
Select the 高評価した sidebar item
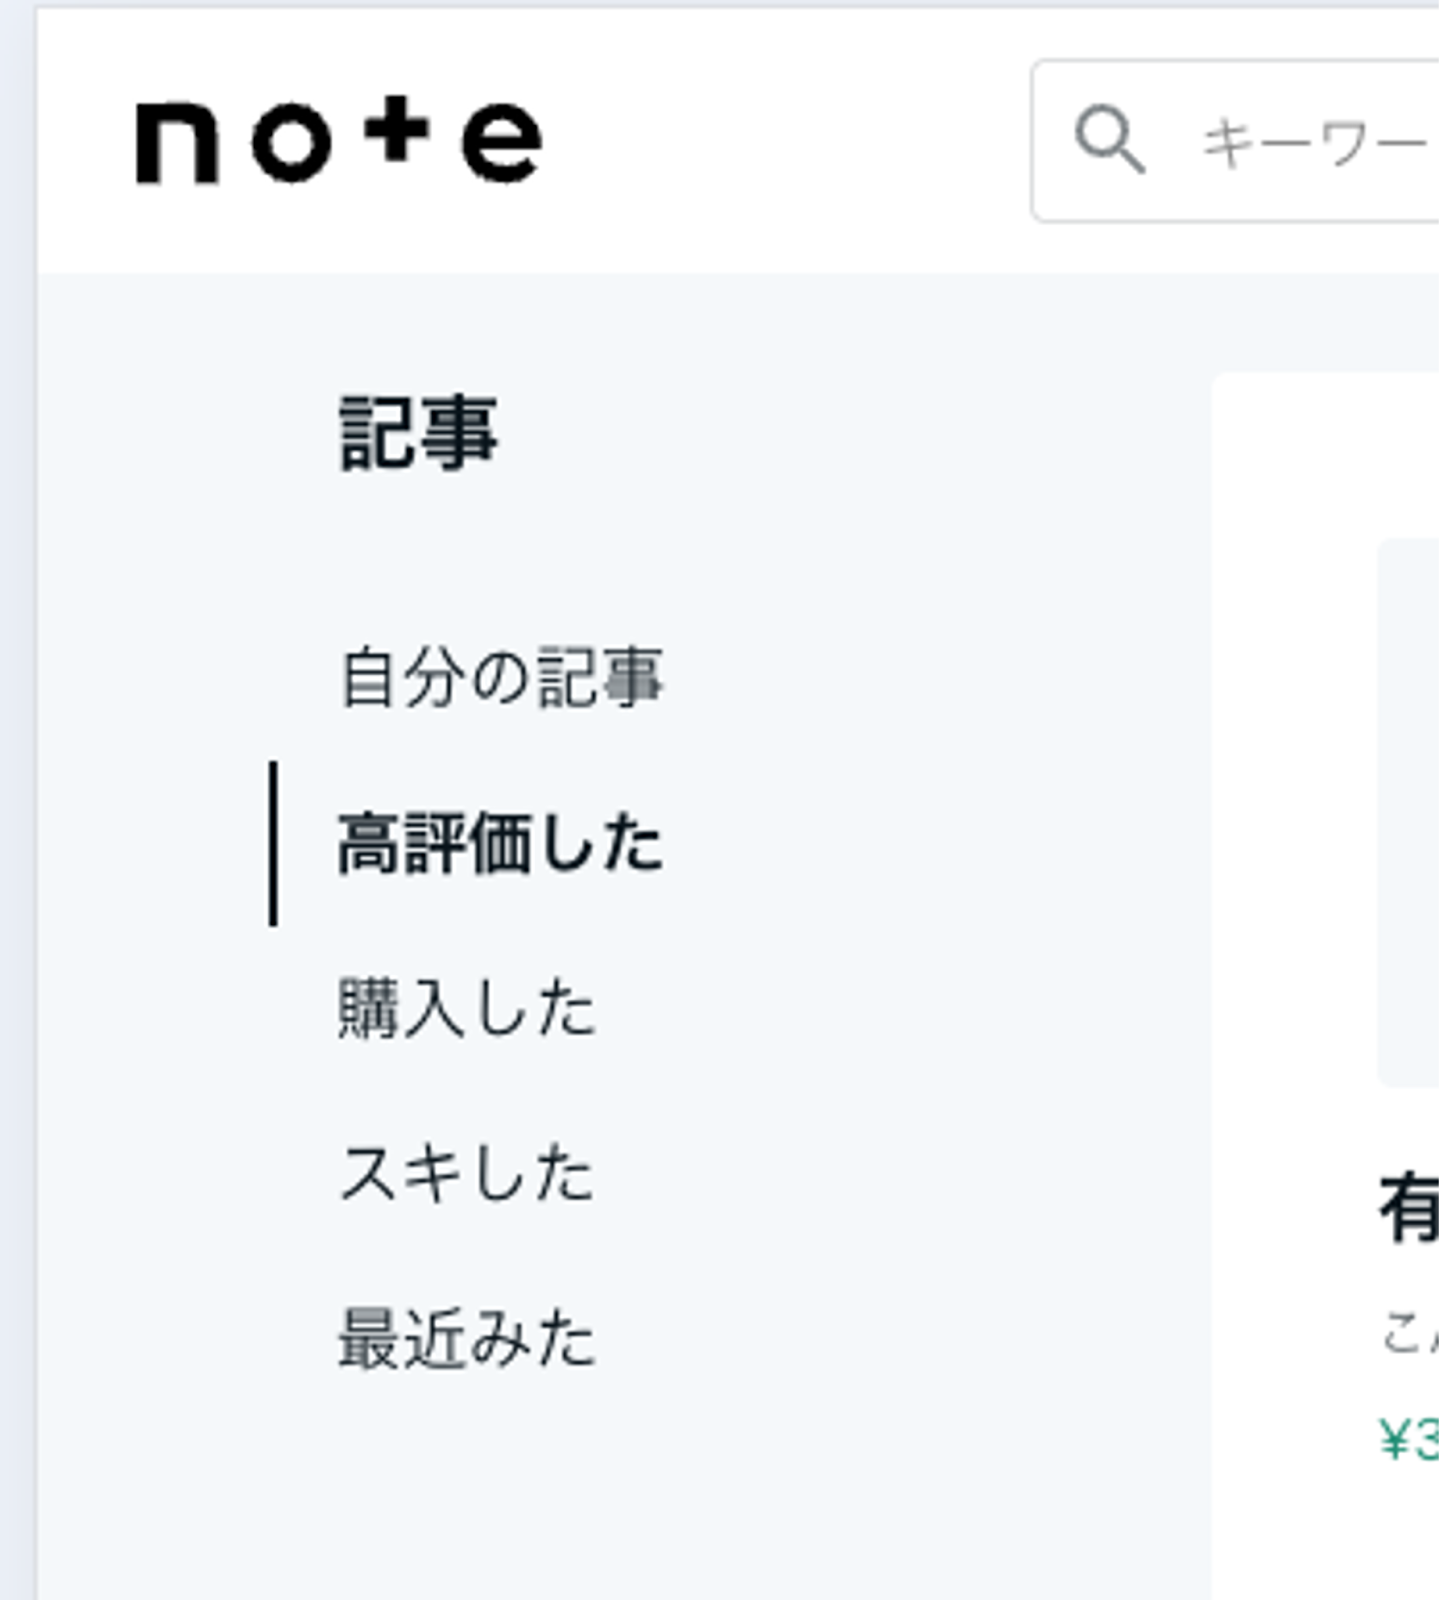pyautogui.click(x=500, y=844)
